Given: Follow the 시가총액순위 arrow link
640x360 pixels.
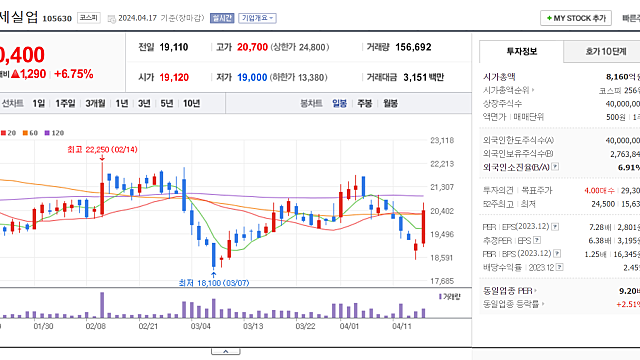Looking at the screenshot, I should [x=509, y=90].
